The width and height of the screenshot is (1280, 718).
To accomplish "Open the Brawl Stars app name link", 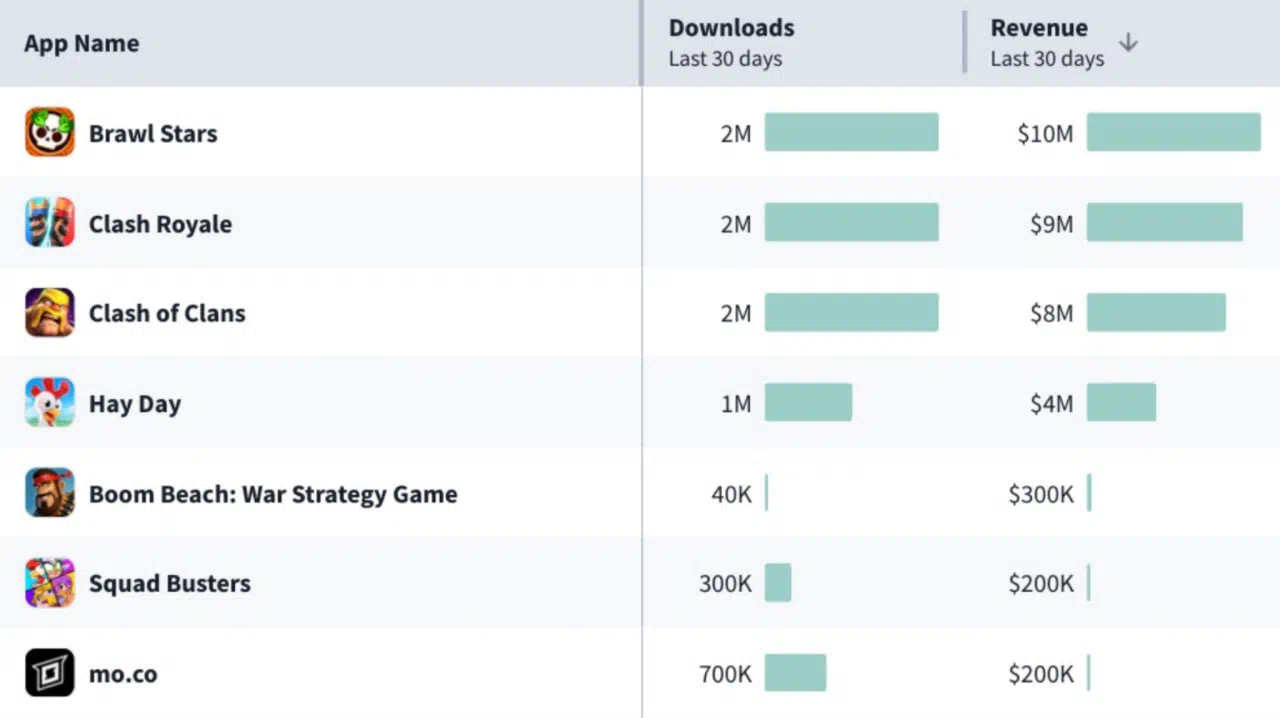I will click(153, 133).
